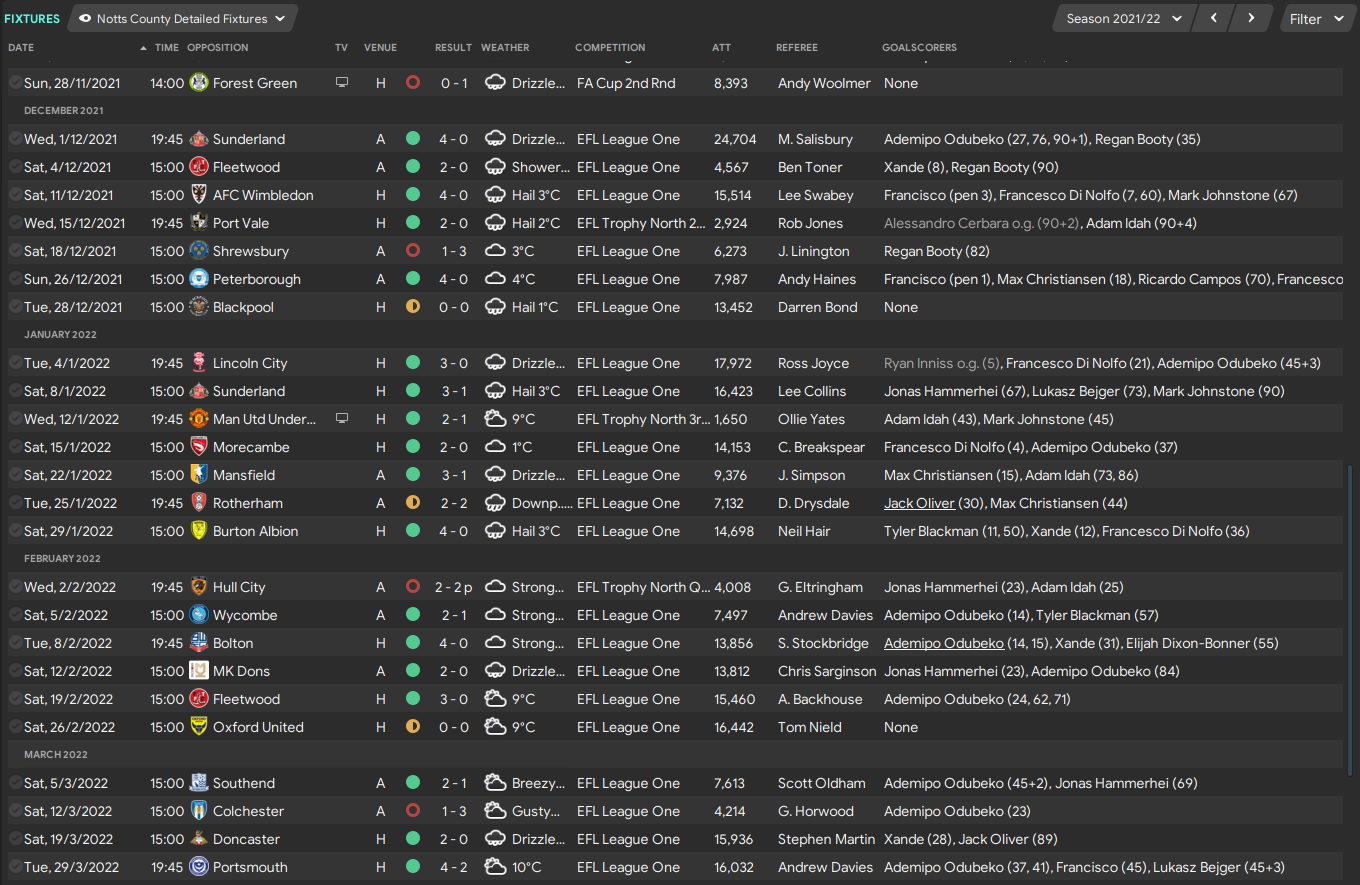The height and width of the screenshot is (885, 1360).
Task: Click Morecambe club badge
Action: (x=199, y=447)
